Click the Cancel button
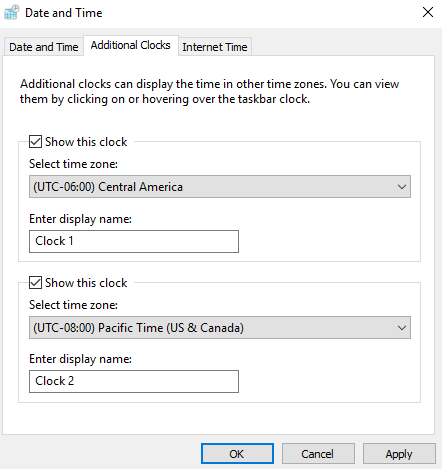442x469 pixels. [318, 454]
